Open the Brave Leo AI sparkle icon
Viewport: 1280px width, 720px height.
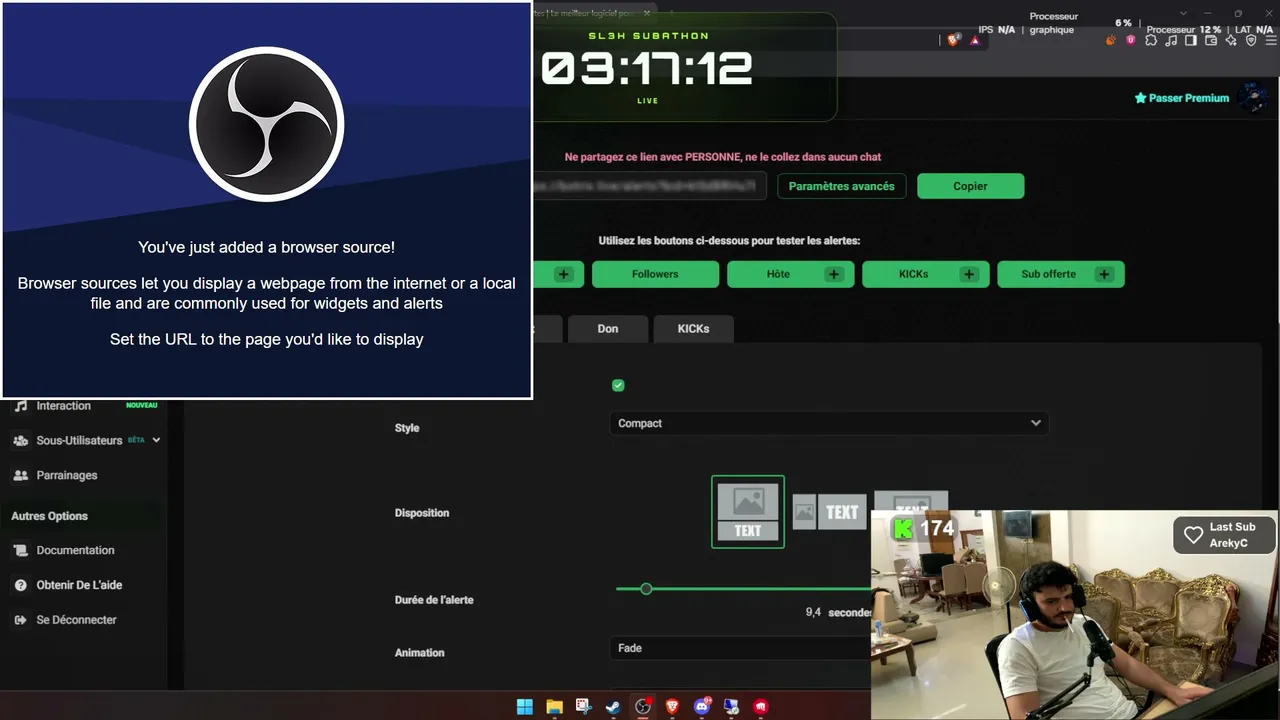tap(1231, 40)
